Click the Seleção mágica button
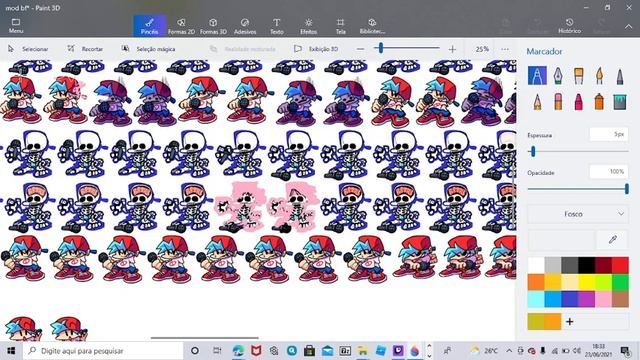 point(149,49)
